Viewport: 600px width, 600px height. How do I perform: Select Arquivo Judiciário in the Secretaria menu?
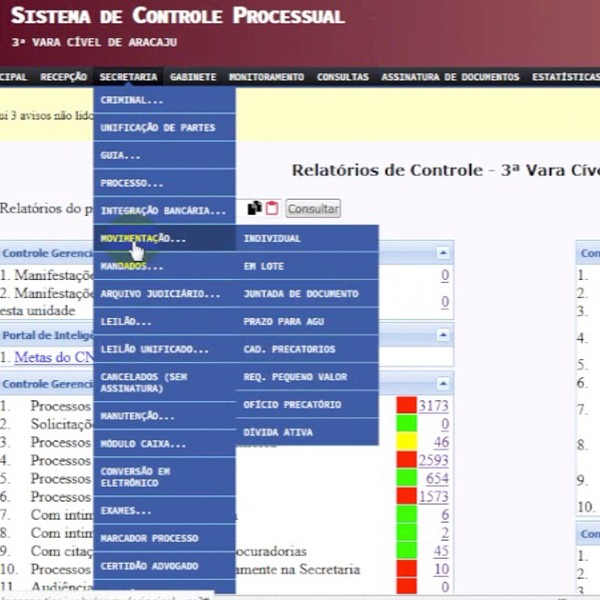tap(160, 294)
